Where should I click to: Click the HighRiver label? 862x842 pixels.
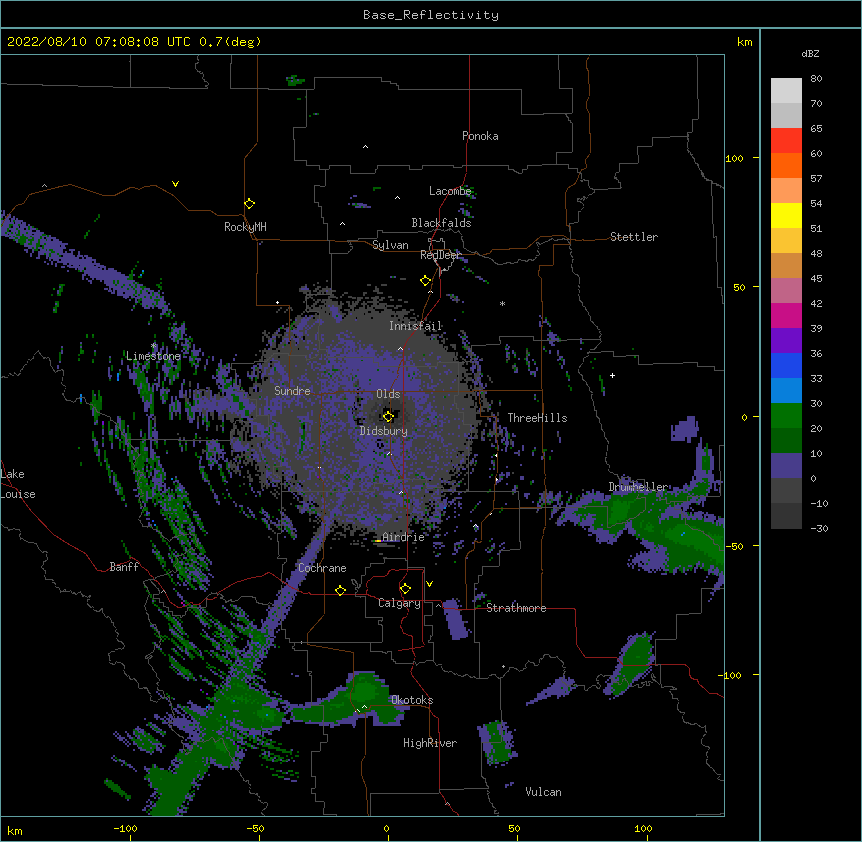pyautogui.click(x=430, y=743)
